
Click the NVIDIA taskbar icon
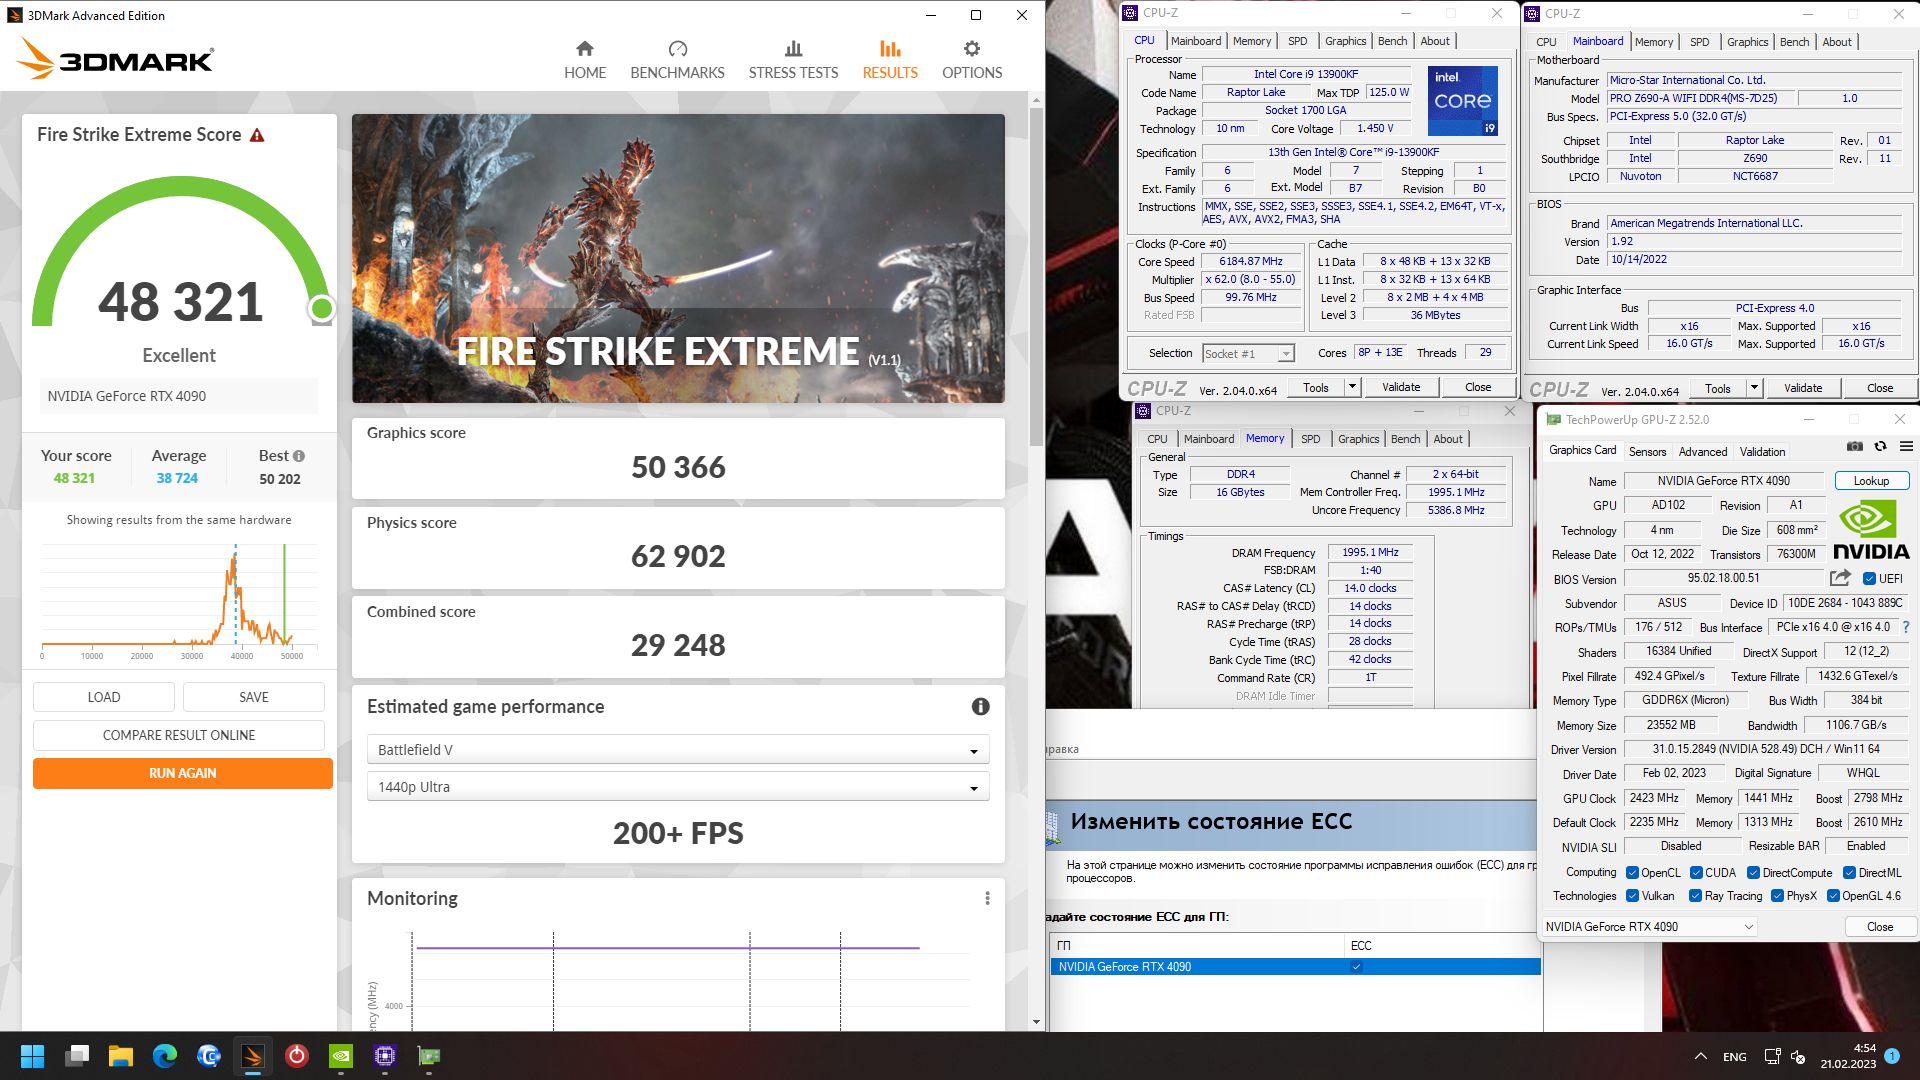click(x=341, y=1056)
